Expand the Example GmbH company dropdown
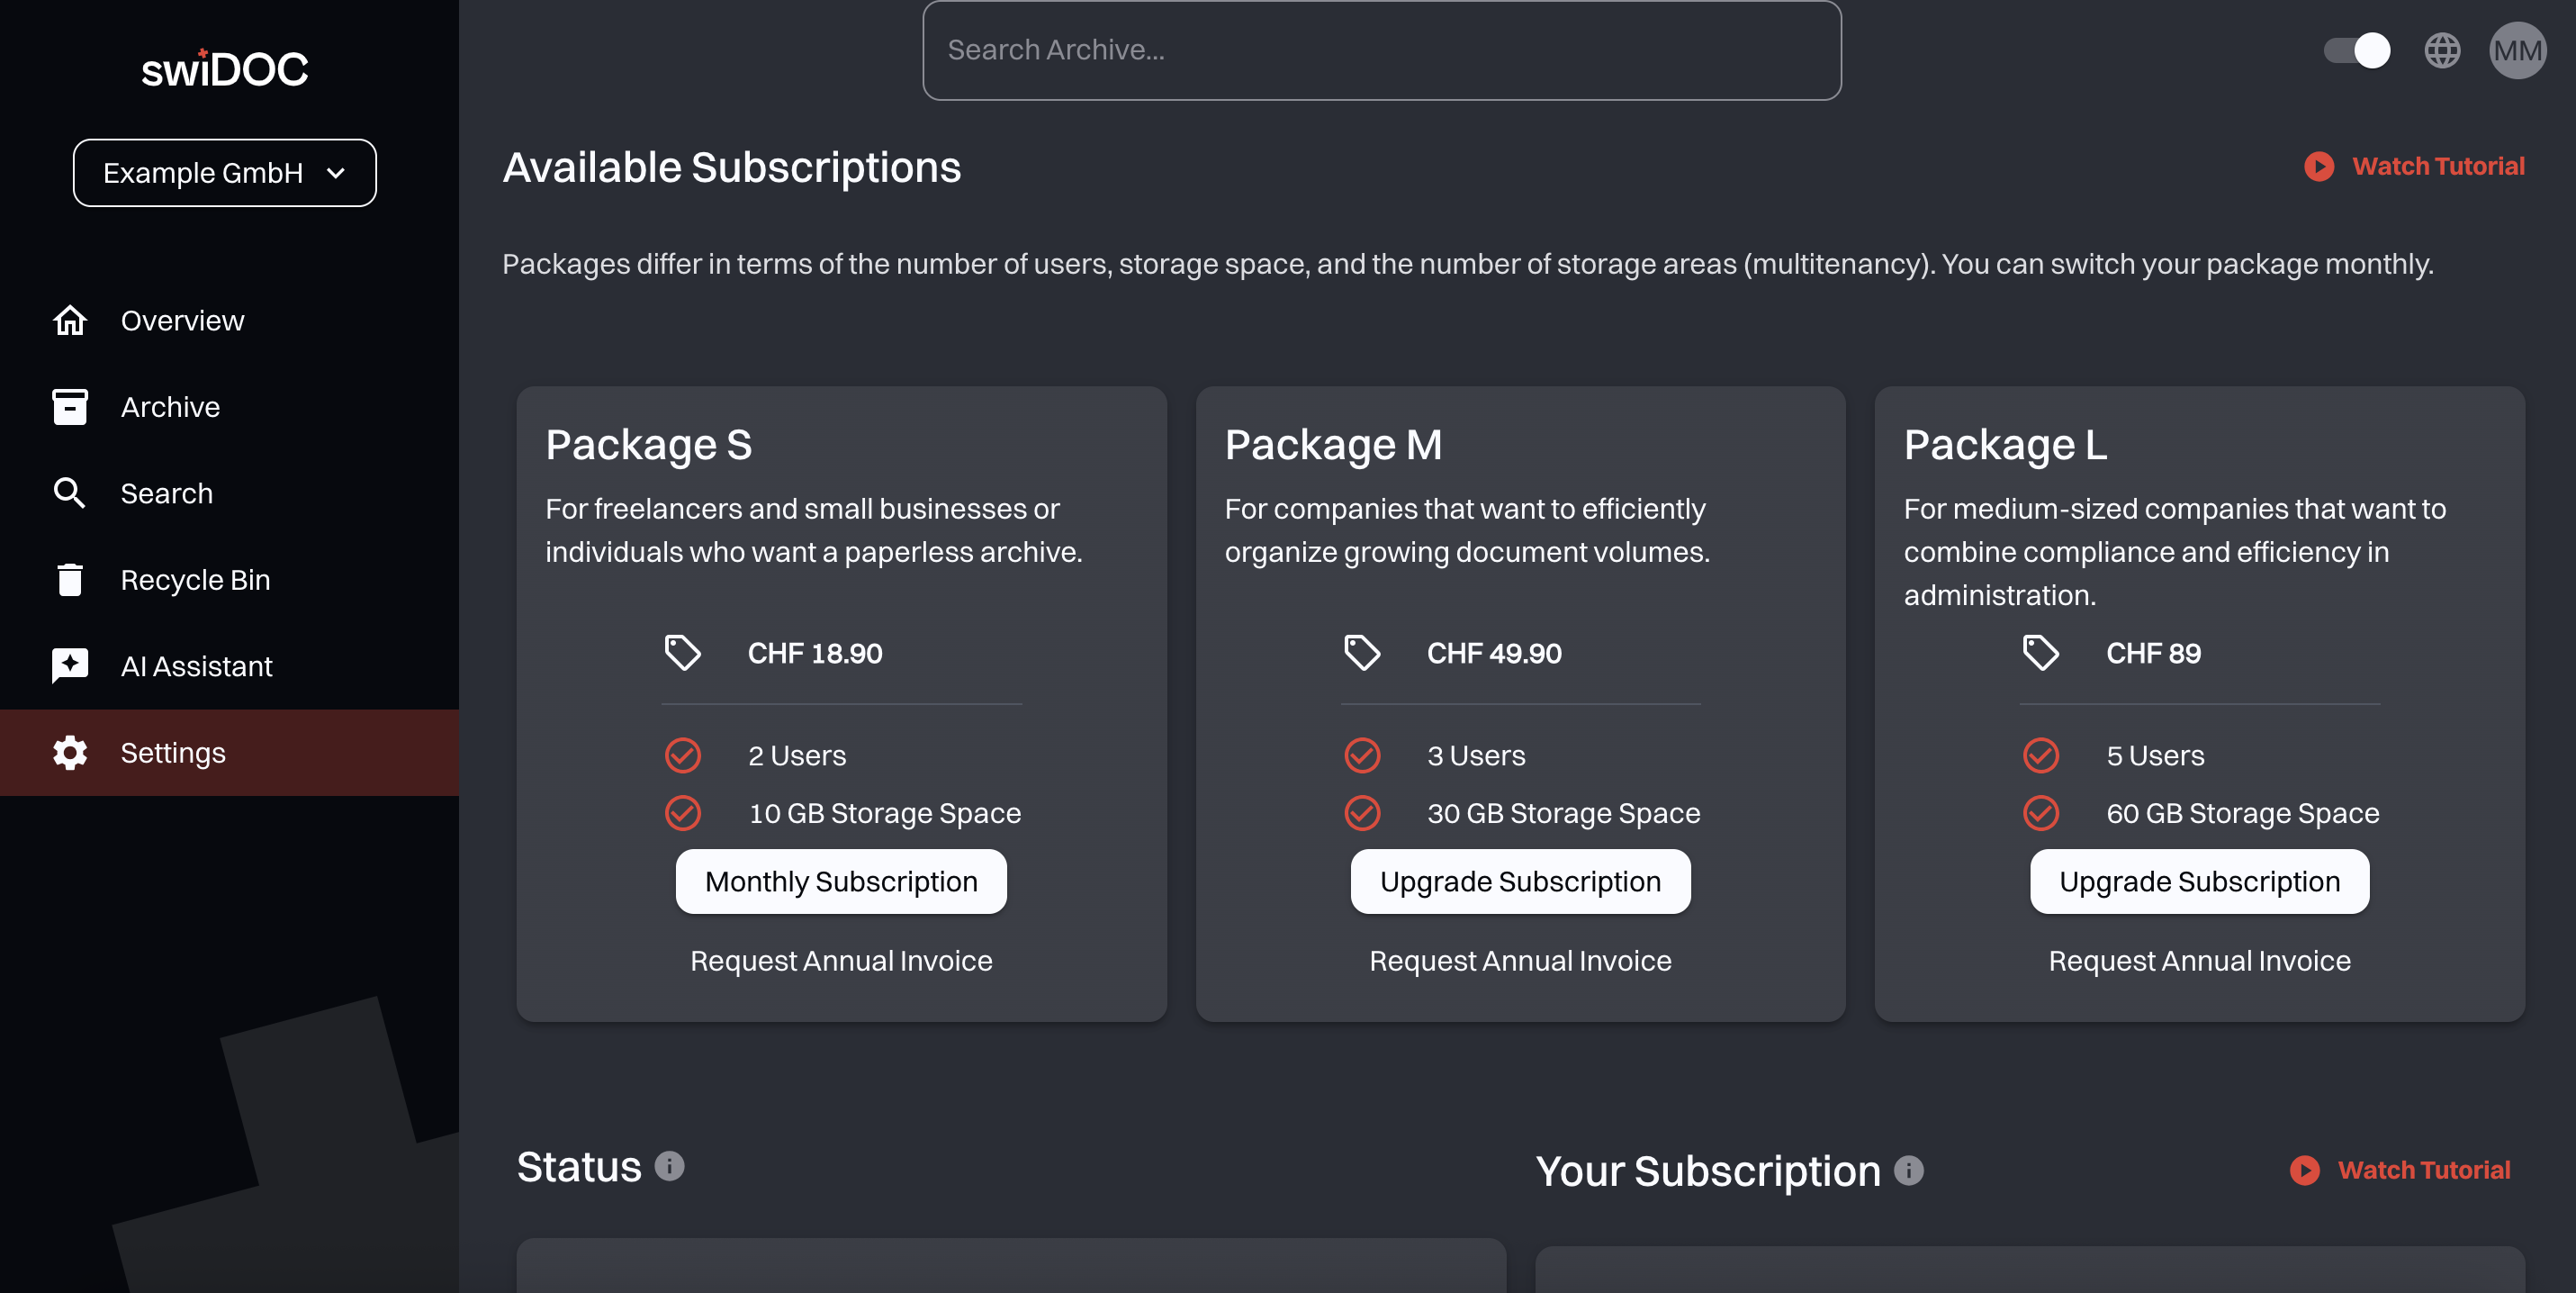Screen dimensions: 2576x1293 [x=225, y=173]
